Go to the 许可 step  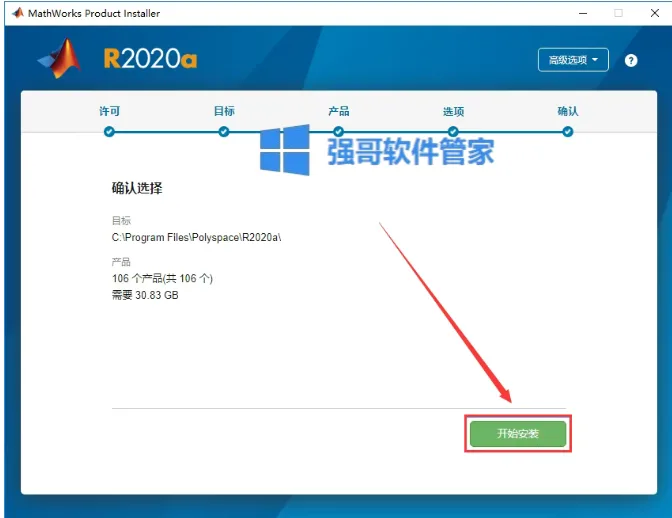click(109, 111)
